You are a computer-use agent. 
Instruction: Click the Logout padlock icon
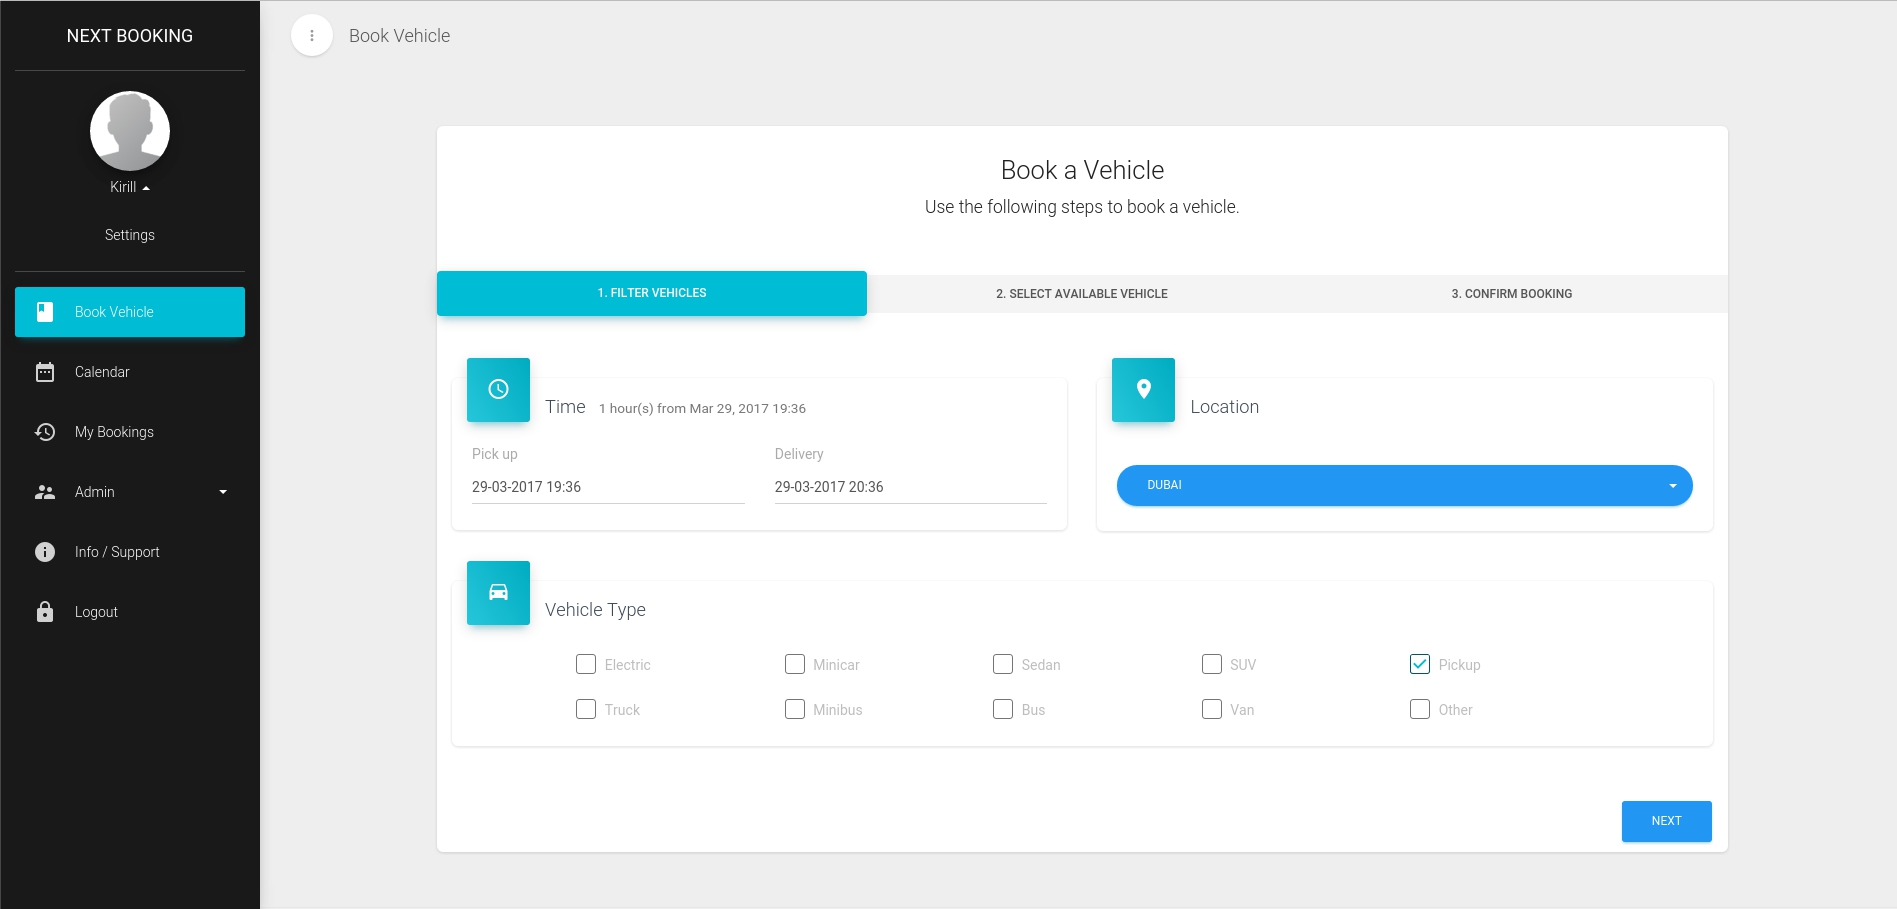click(45, 612)
